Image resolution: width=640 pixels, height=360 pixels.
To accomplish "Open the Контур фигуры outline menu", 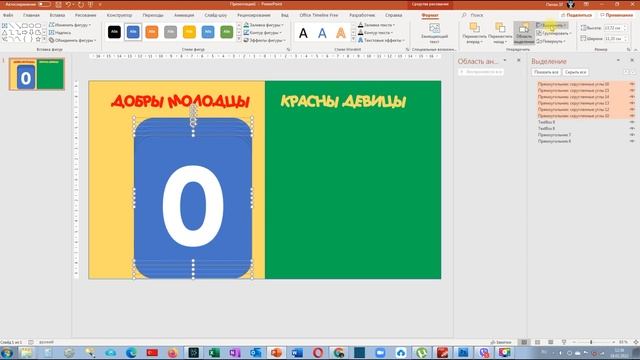I will coord(263,33).
